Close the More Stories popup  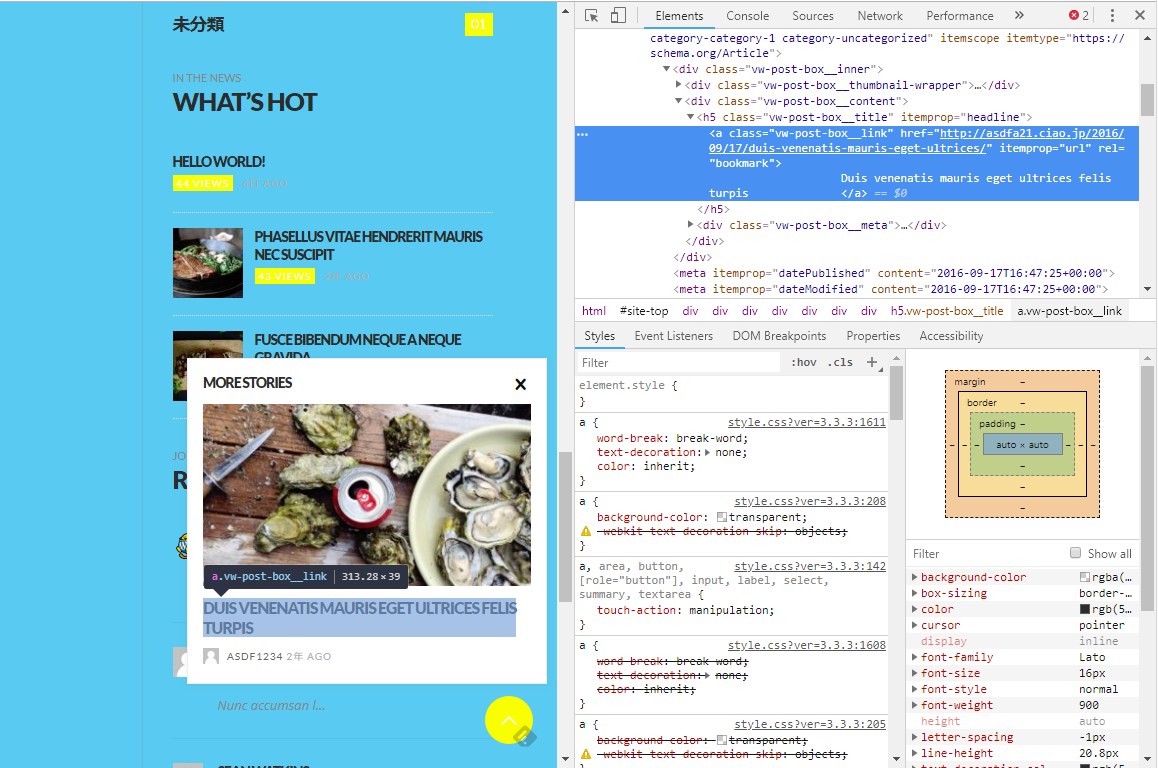pos(520,384)
